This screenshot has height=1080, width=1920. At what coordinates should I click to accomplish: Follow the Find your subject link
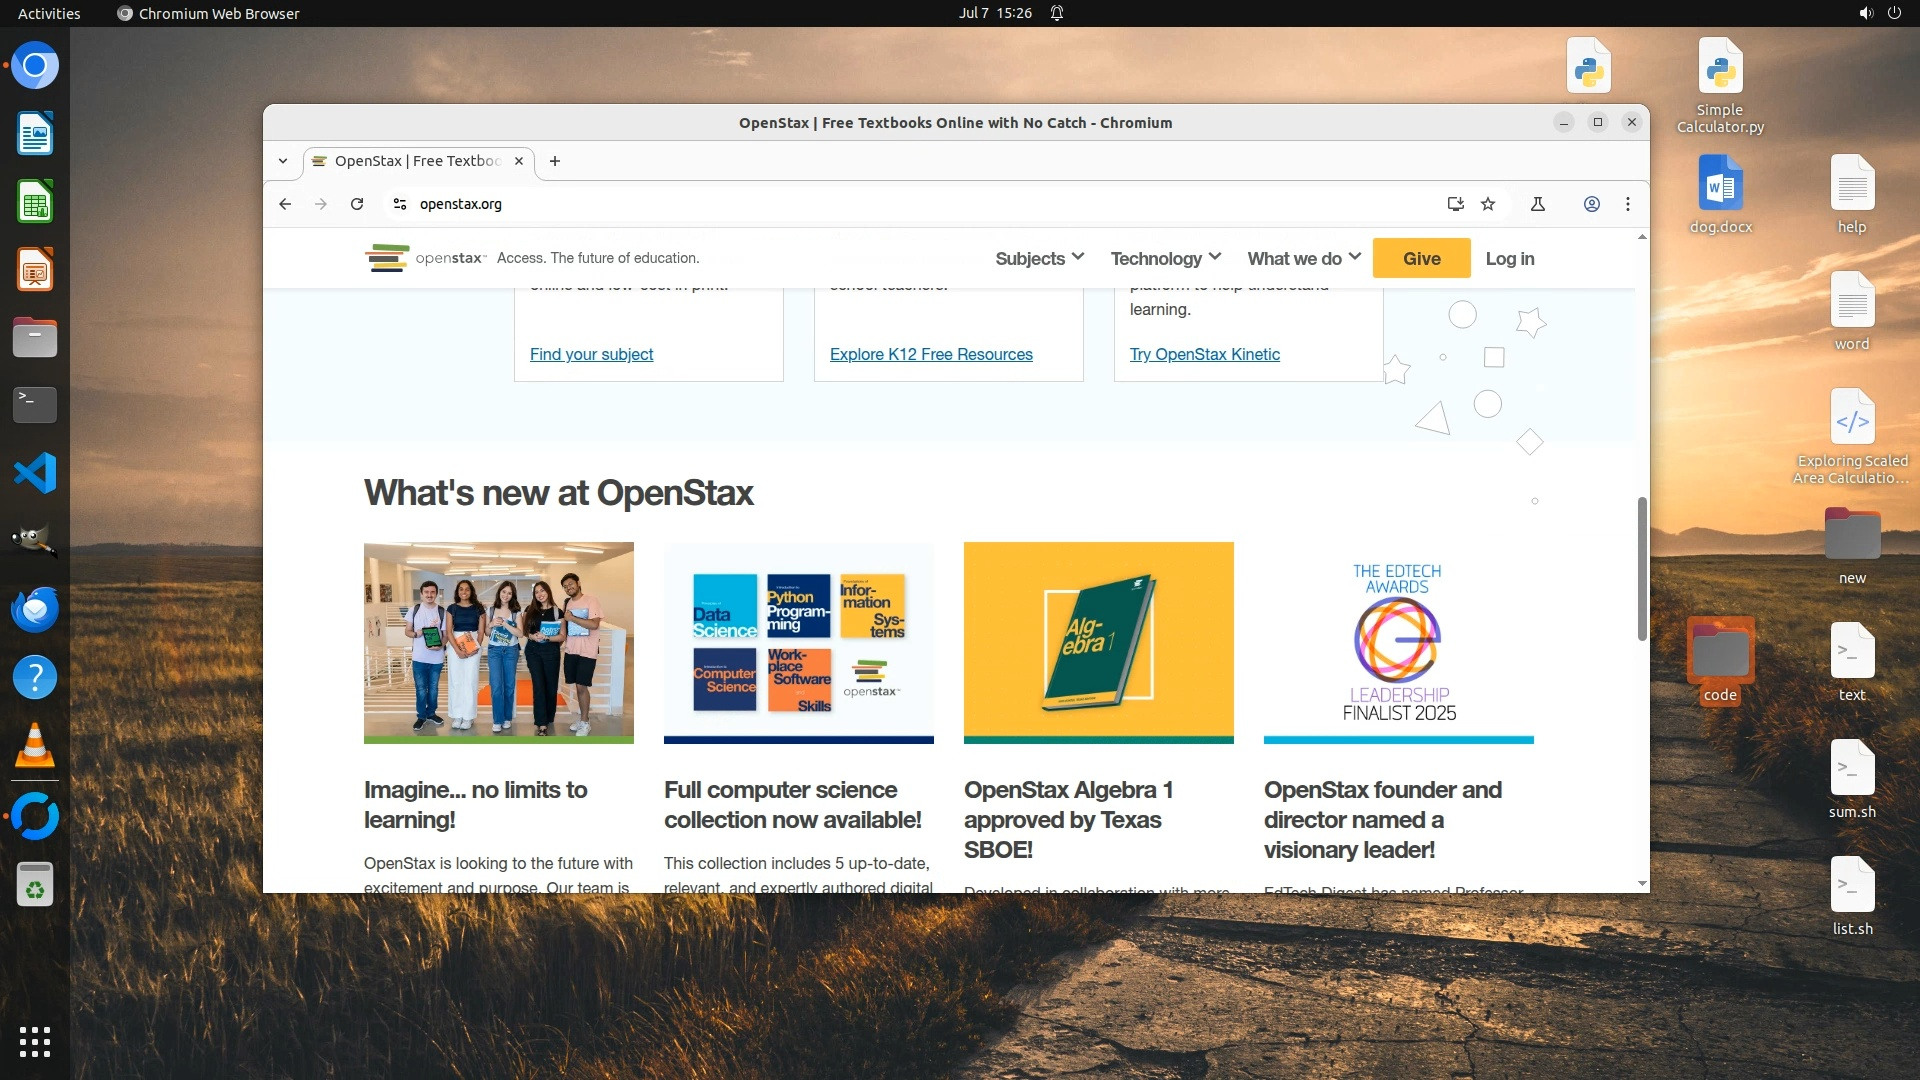pyautogui.click(x=591, y=354)
